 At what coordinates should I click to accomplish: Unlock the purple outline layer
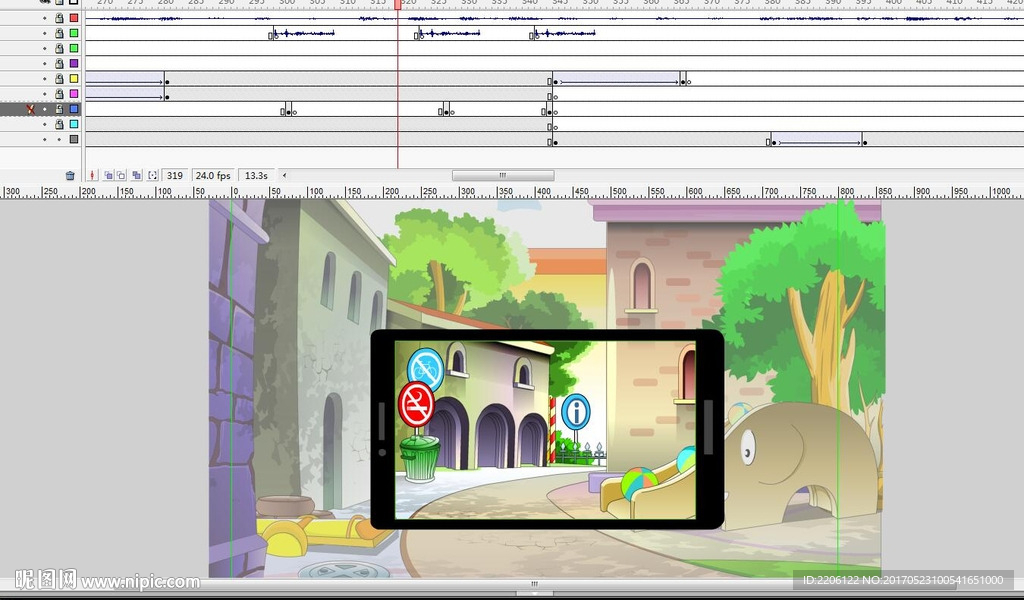coord(59,63)
